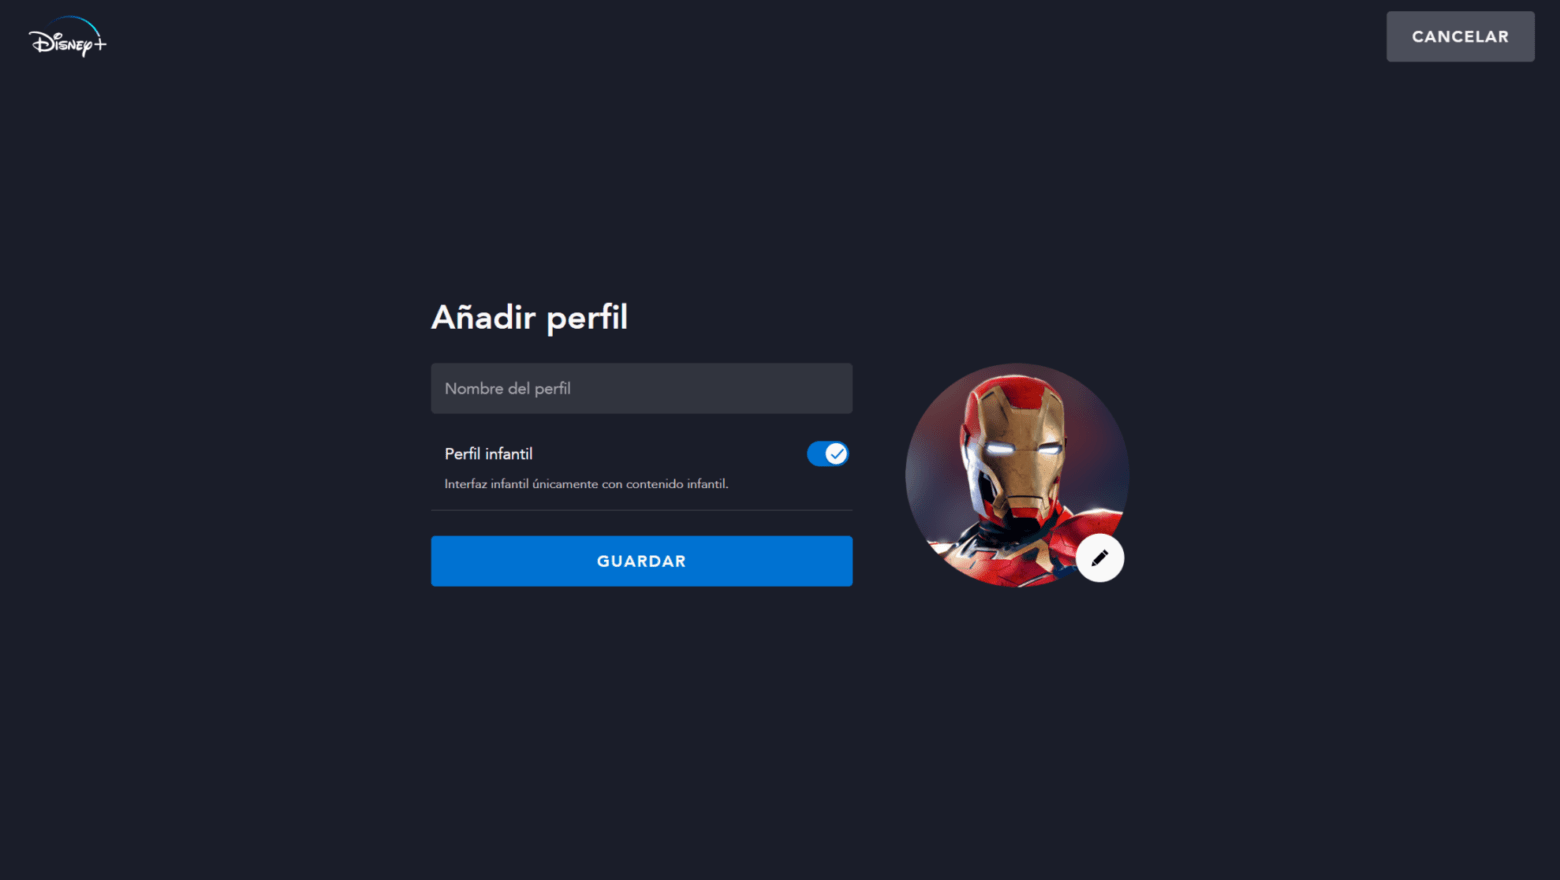The width and height of the screenshot is (1560, 880).
Task: Cancel profile creation with CANCELAR
Action: (x=1460, y=37)
